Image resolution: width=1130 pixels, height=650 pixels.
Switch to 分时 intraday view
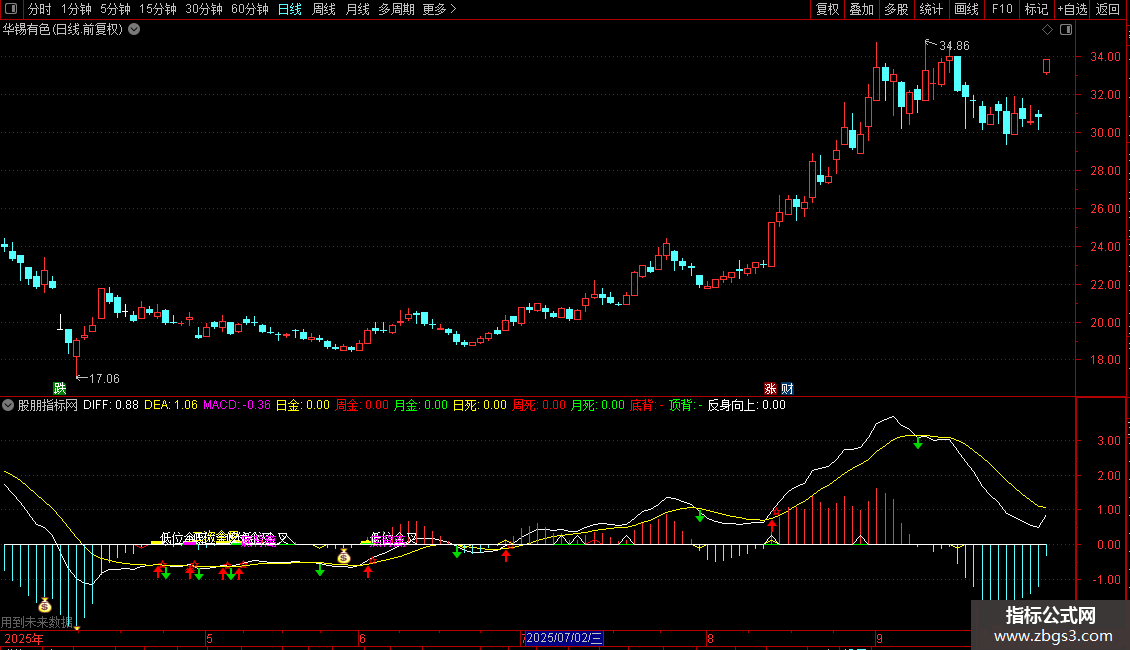pyautogui.click(x=40, y=9)
